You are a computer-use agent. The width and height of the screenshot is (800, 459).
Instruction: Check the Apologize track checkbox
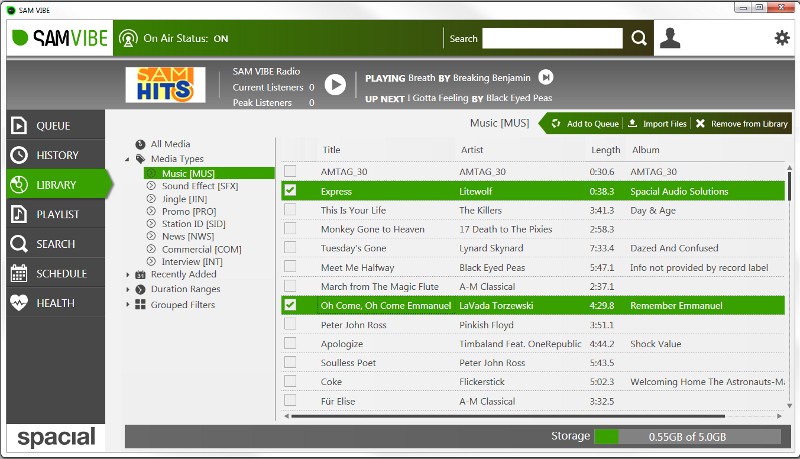coord(290,343)
